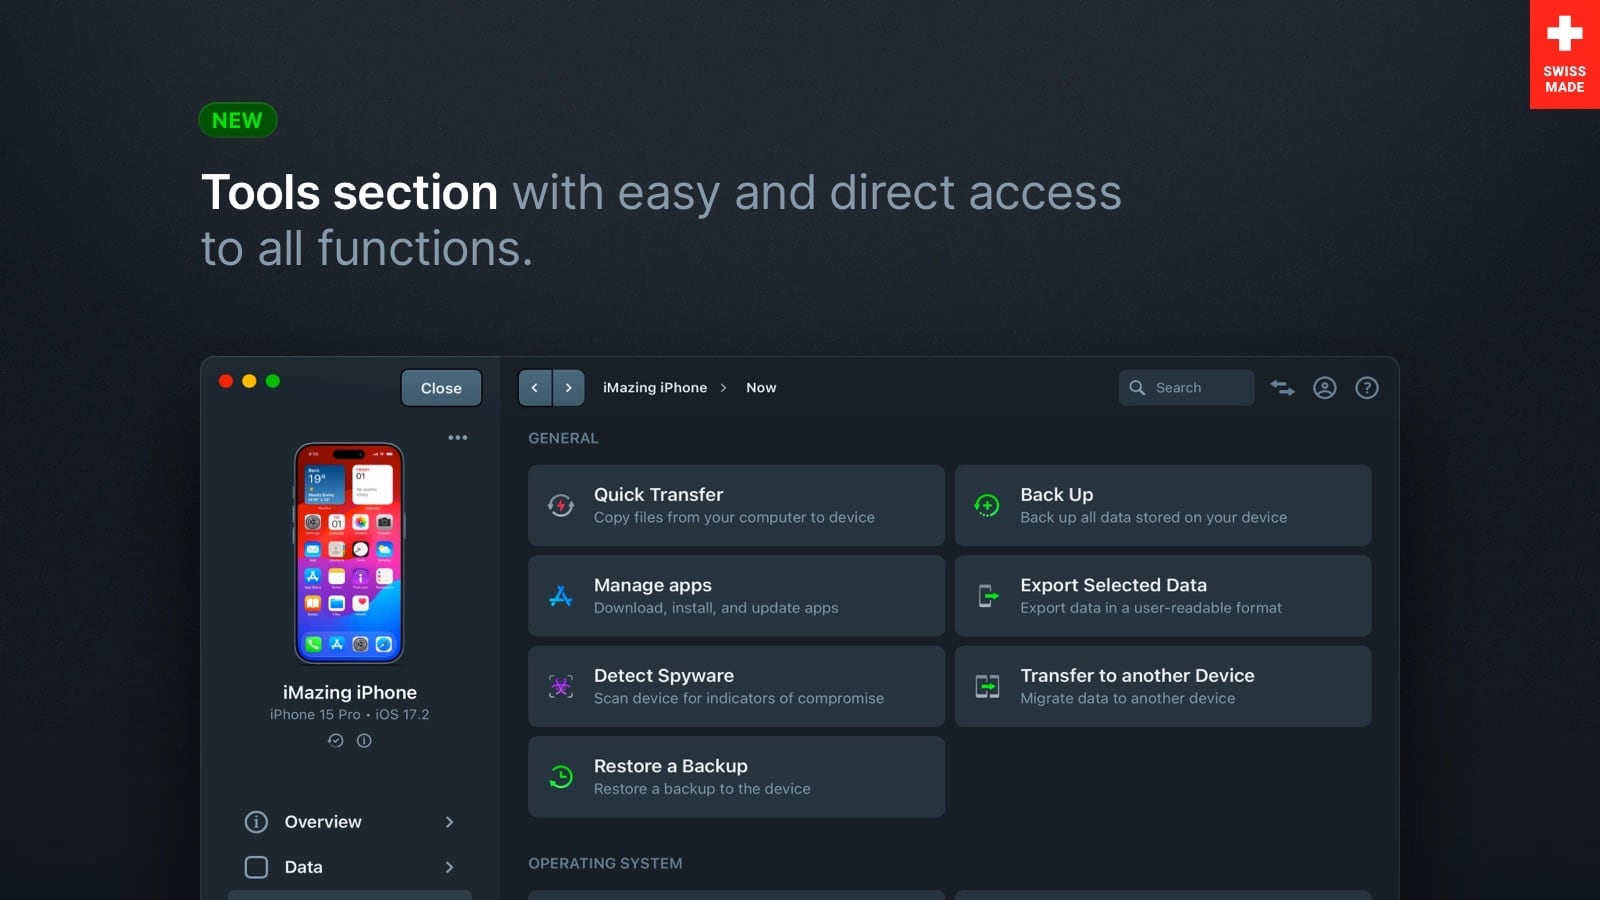This screenshot has height=900, width=1600.
Task: Start the Back Up tool
Action: point(1163,505)
